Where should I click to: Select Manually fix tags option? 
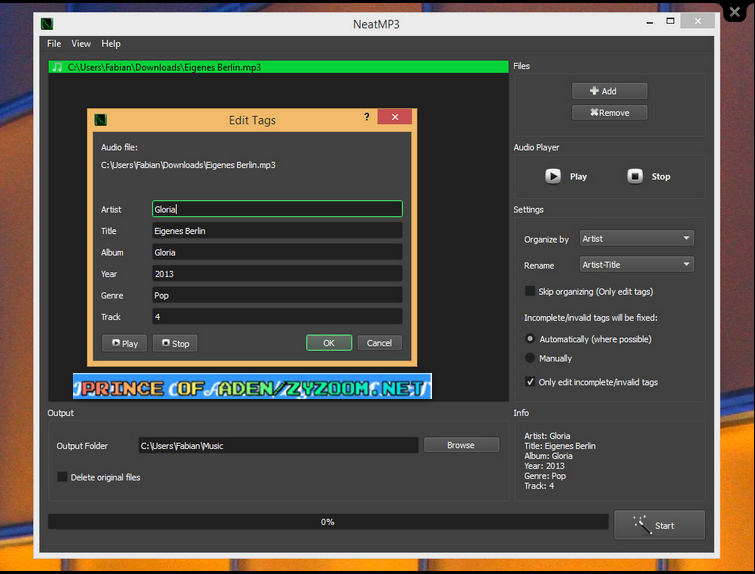click(530, 358)
